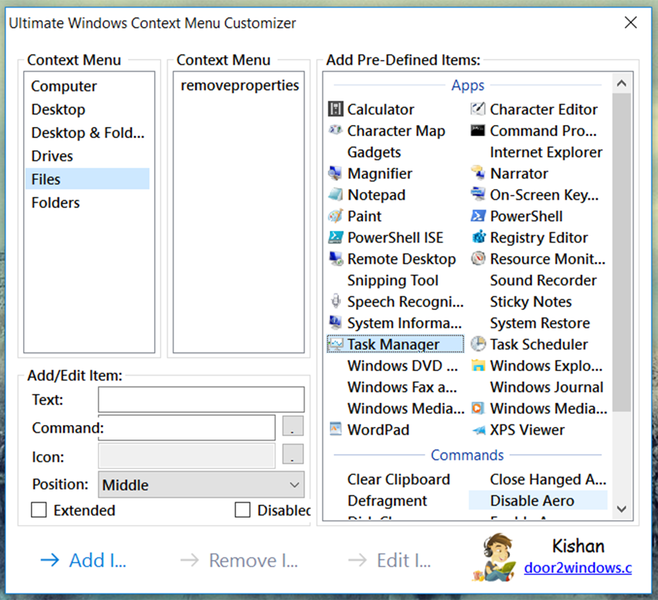This screenshot has height=600, width=658.
Task: Click the On-Screen Keyboard icon
Action: (x=478, y=194)
